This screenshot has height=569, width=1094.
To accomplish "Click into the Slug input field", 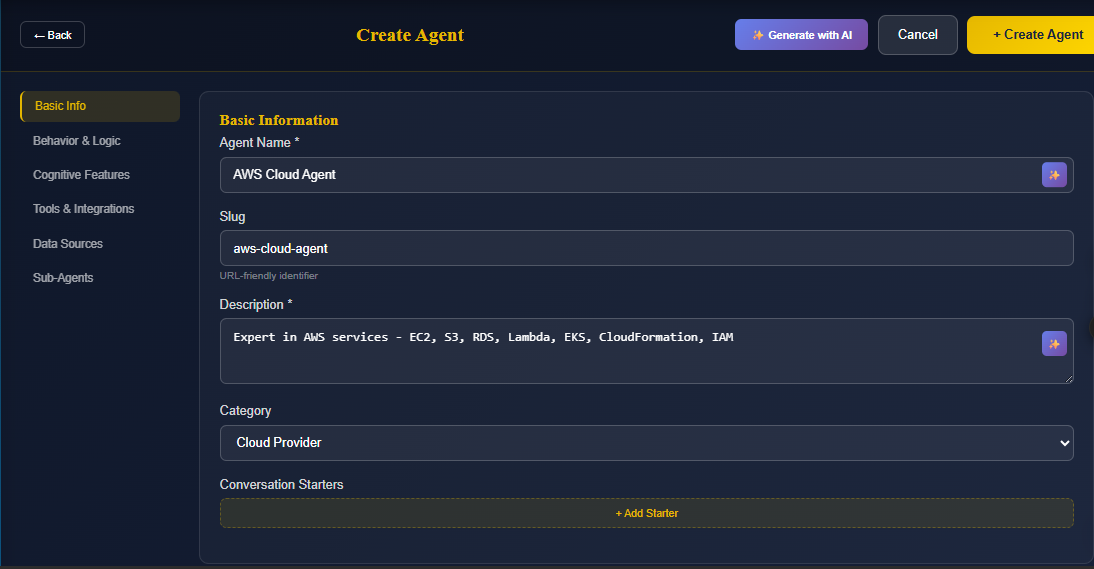I will coord(647,248).
